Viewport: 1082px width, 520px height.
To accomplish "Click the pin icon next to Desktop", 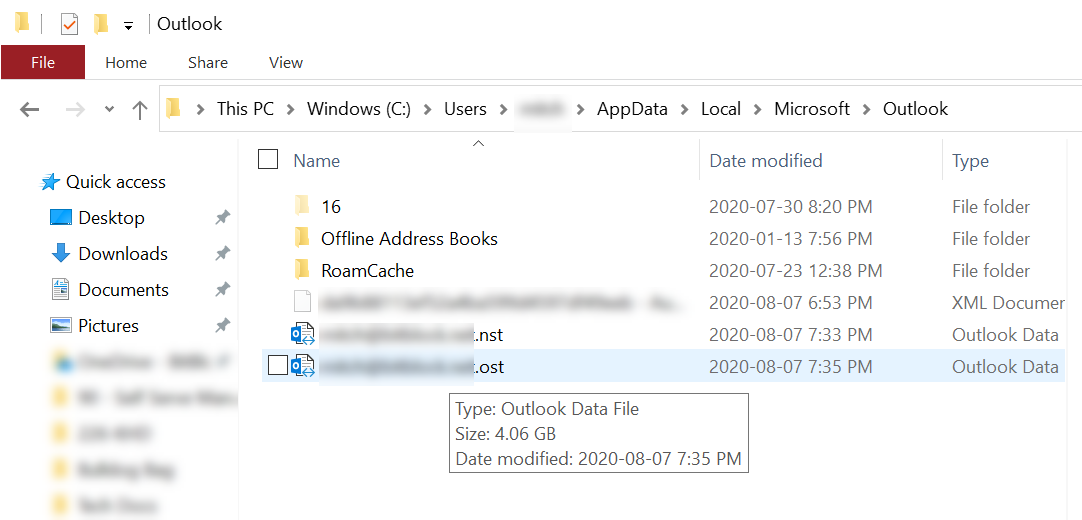I will coord(222,218).
